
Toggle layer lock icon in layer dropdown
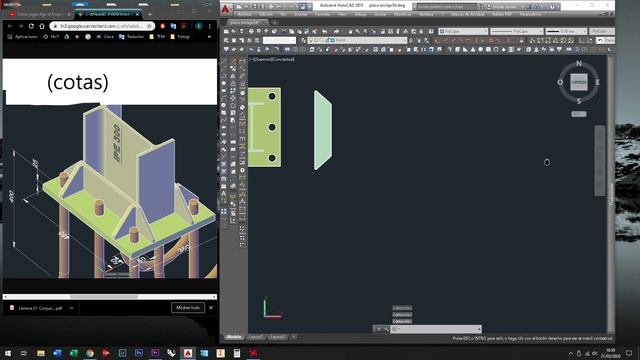327,40
